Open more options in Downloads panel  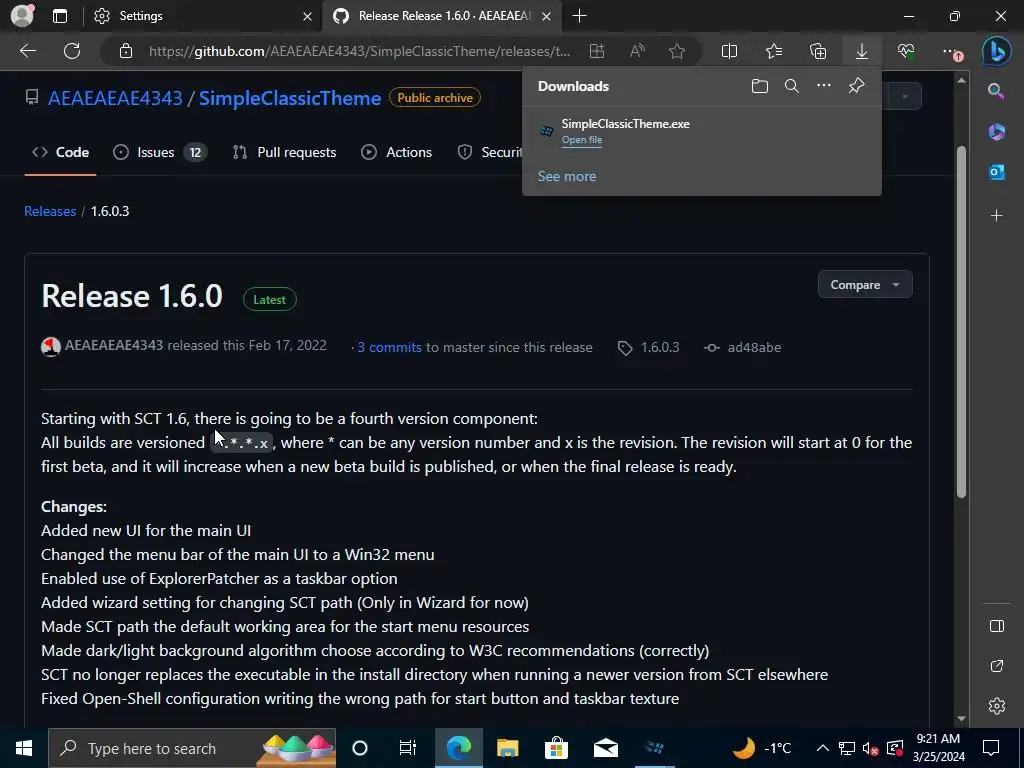pyautogui.click(x=824, y=86)
